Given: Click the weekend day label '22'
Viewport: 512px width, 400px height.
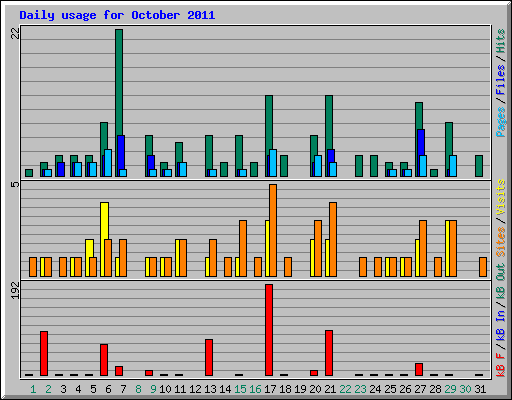Looking at the screenshot, I should (x=345, y=389).
